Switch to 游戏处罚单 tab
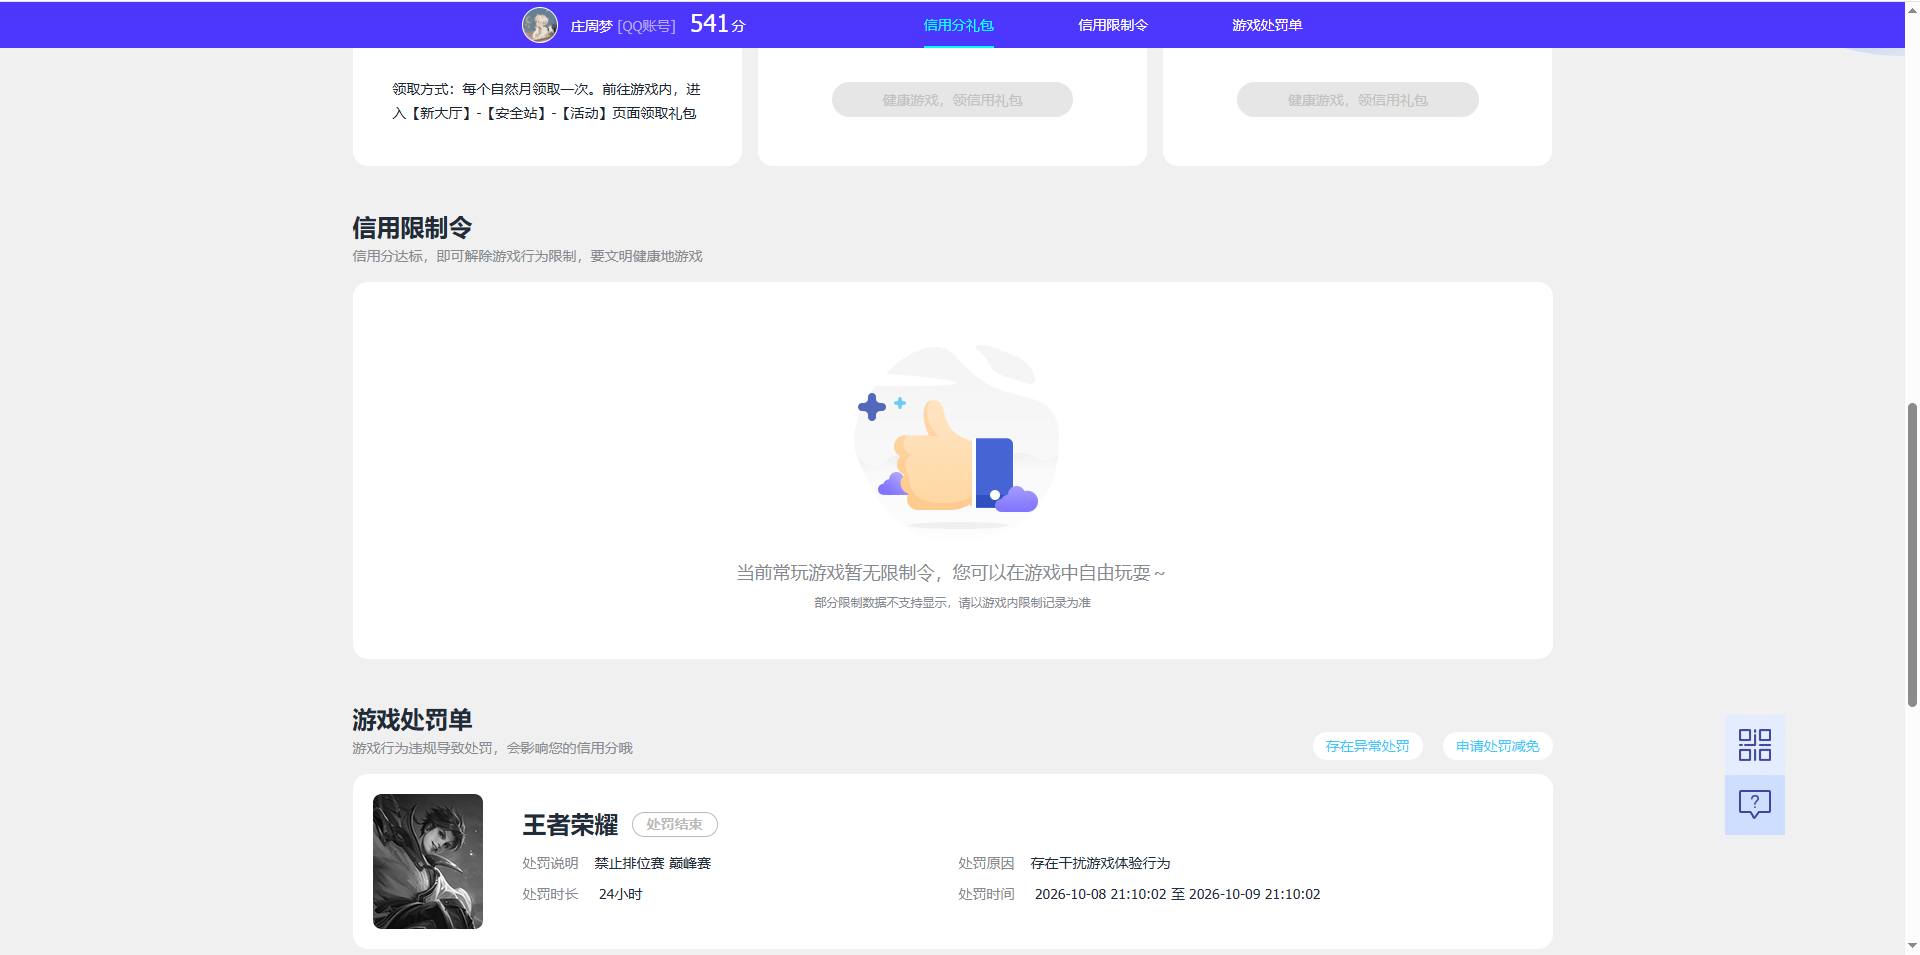Image resolution: width=1920 pixels, height=955 pixels. click(x=1266, y=25)
